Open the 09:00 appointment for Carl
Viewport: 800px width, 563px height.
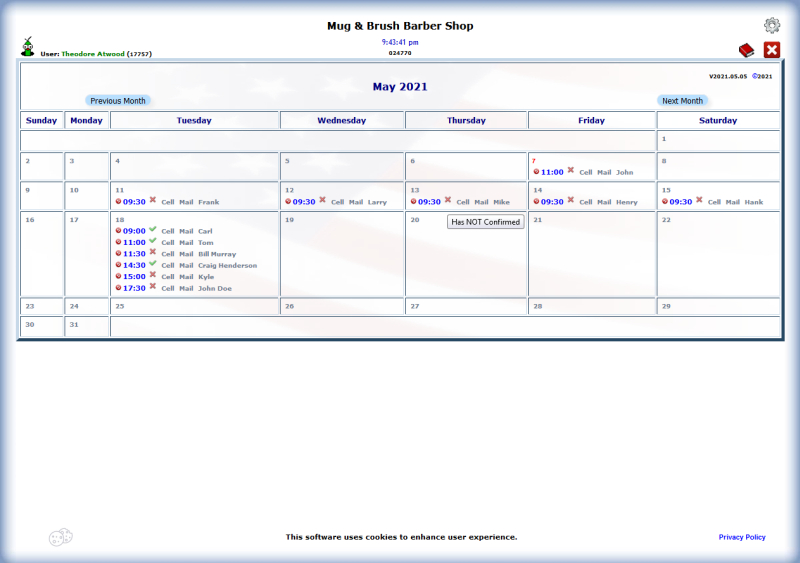point(134,231)
